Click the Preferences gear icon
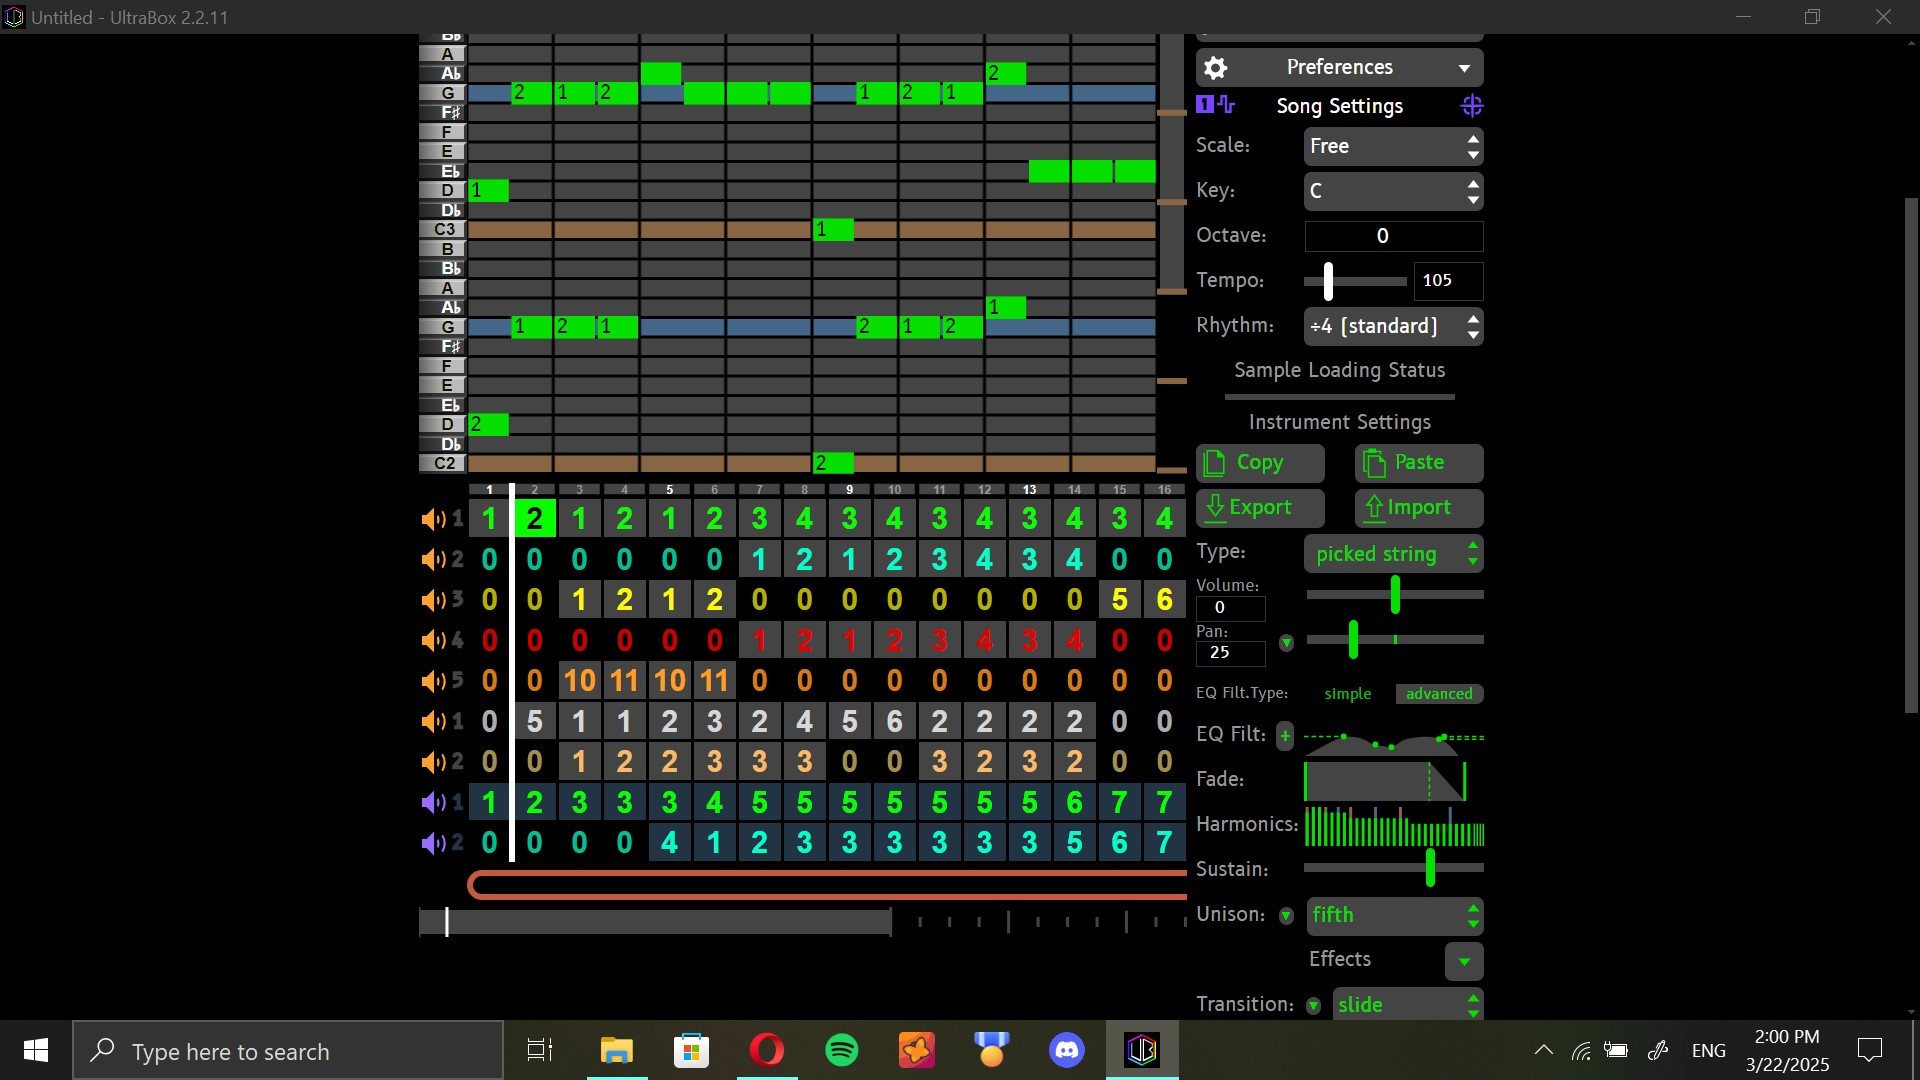 click(1215, 68)
